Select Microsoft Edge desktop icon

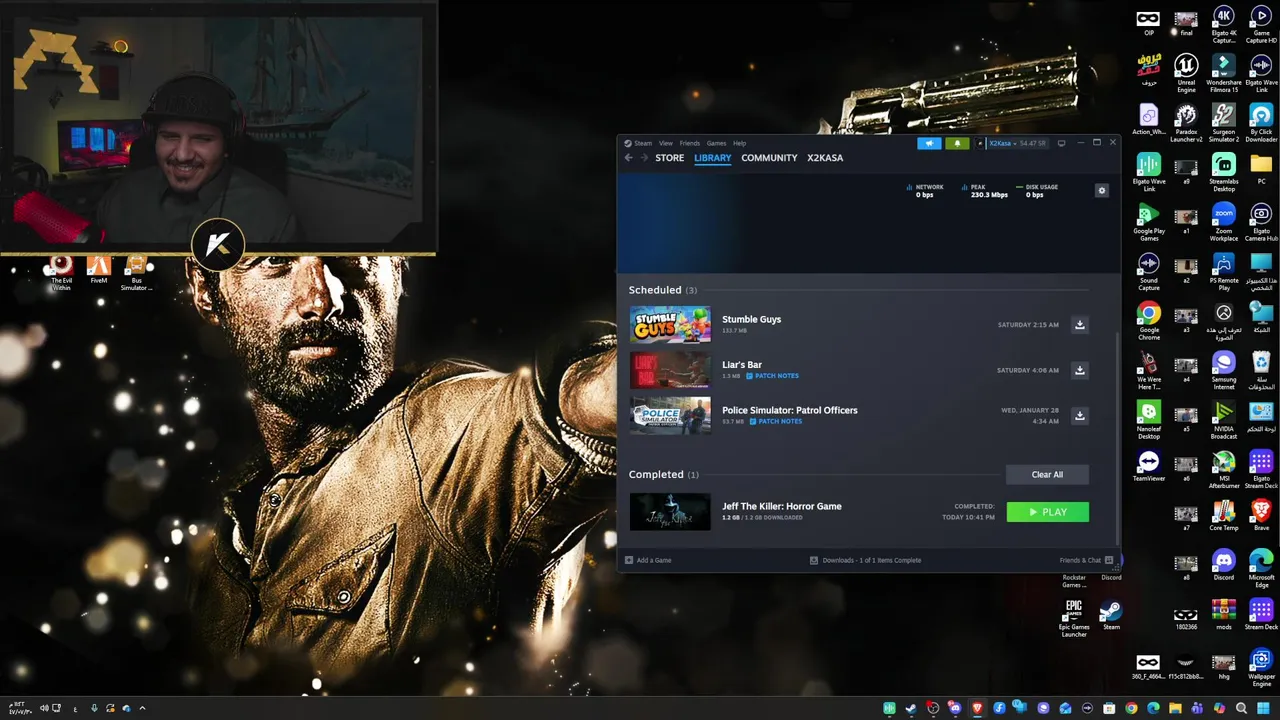(1261, 568)
